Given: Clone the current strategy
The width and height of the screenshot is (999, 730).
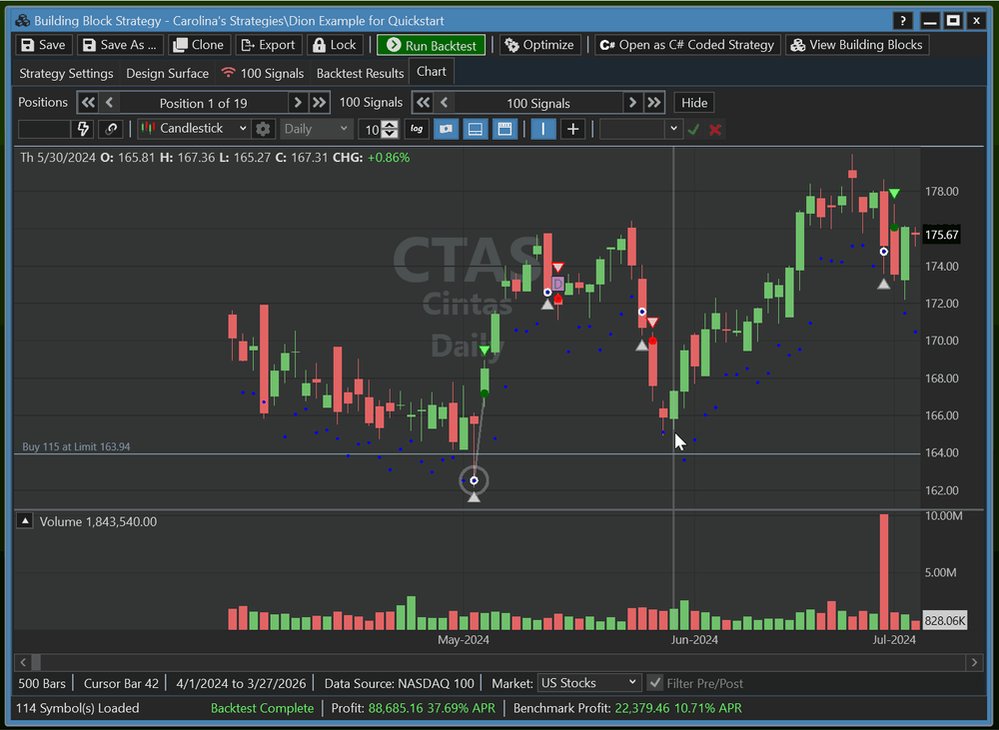Looking at the screenshot, I should click(199, 45).
